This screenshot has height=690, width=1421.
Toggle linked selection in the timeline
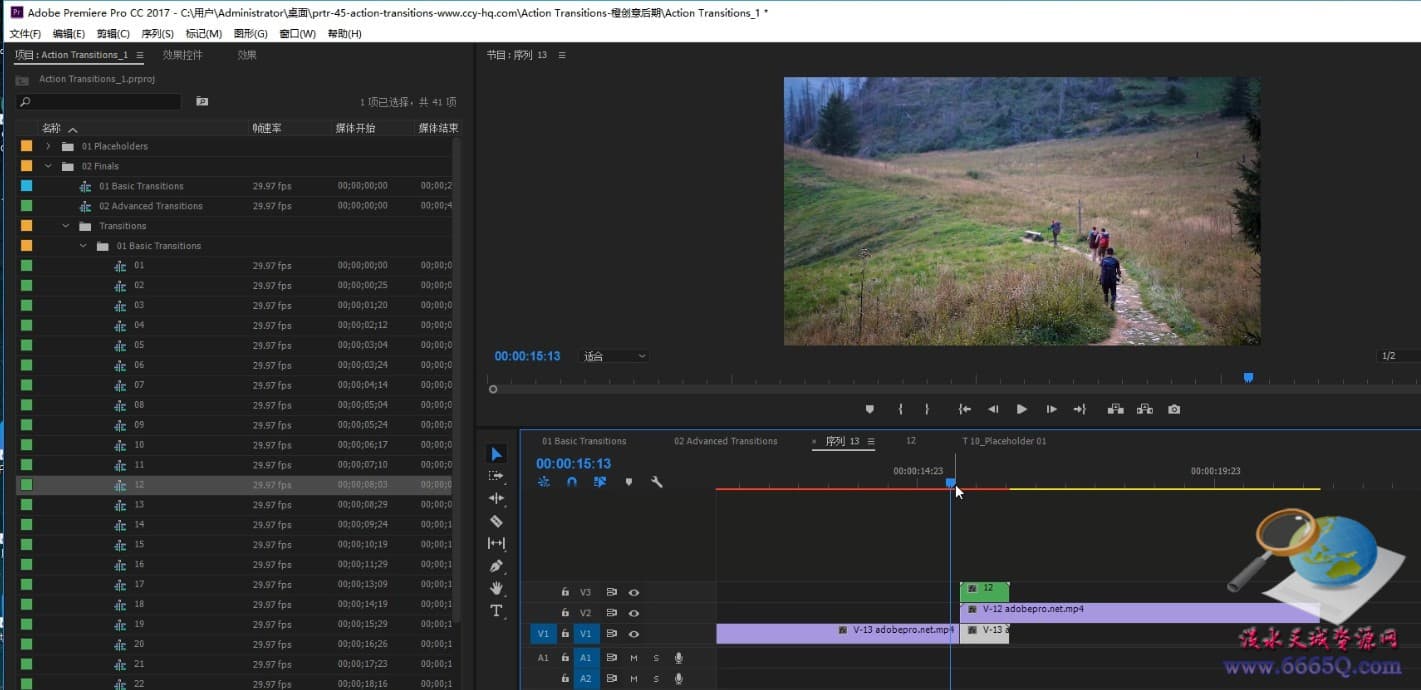tap(599, 482)
